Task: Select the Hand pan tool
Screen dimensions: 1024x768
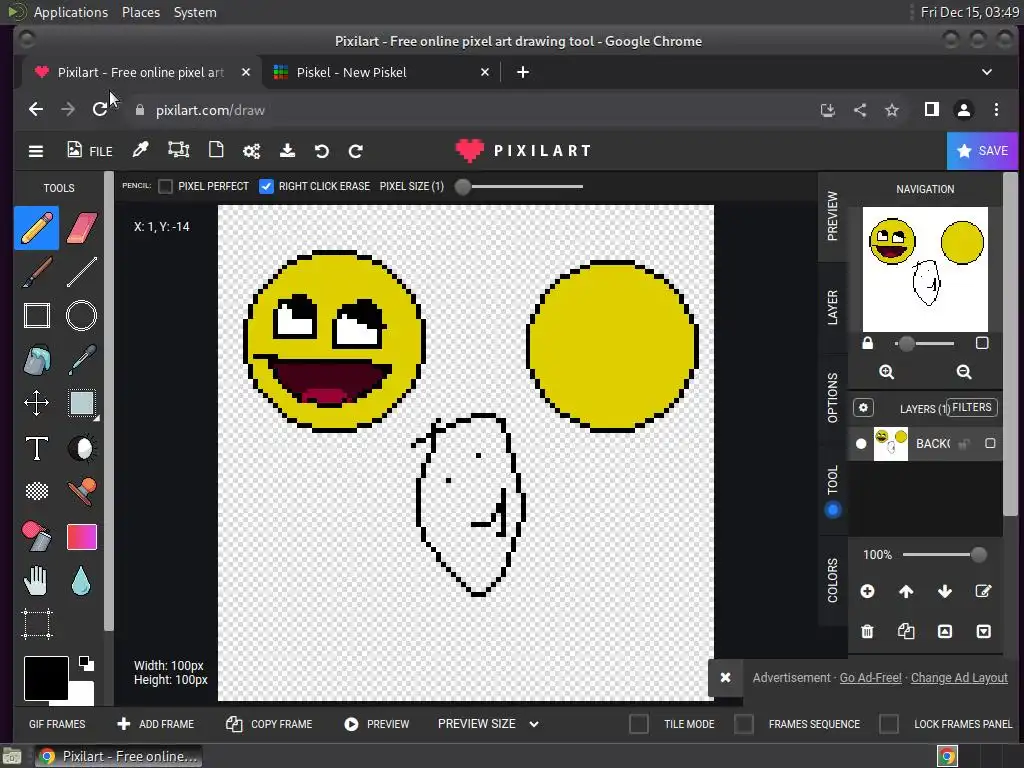Action: point(37,581)
